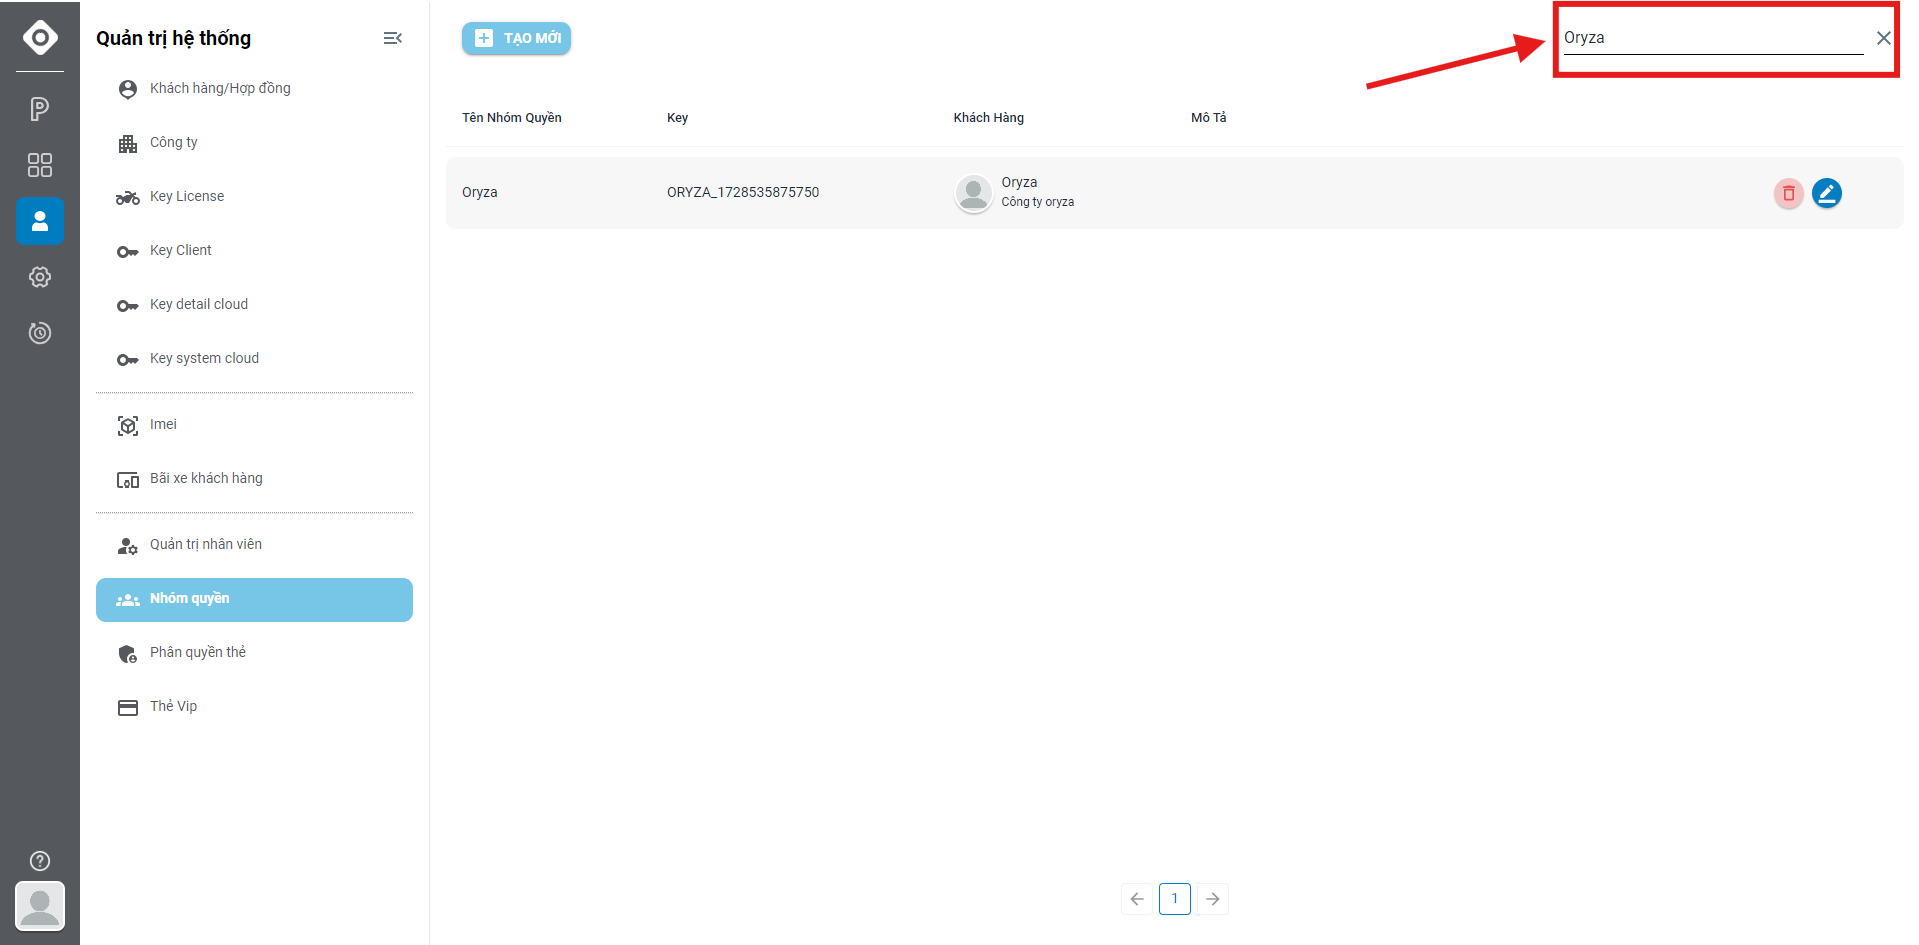This screenshot has height=945, width=1919.
Task: Click the Key Client key icon
Action: 128,252
